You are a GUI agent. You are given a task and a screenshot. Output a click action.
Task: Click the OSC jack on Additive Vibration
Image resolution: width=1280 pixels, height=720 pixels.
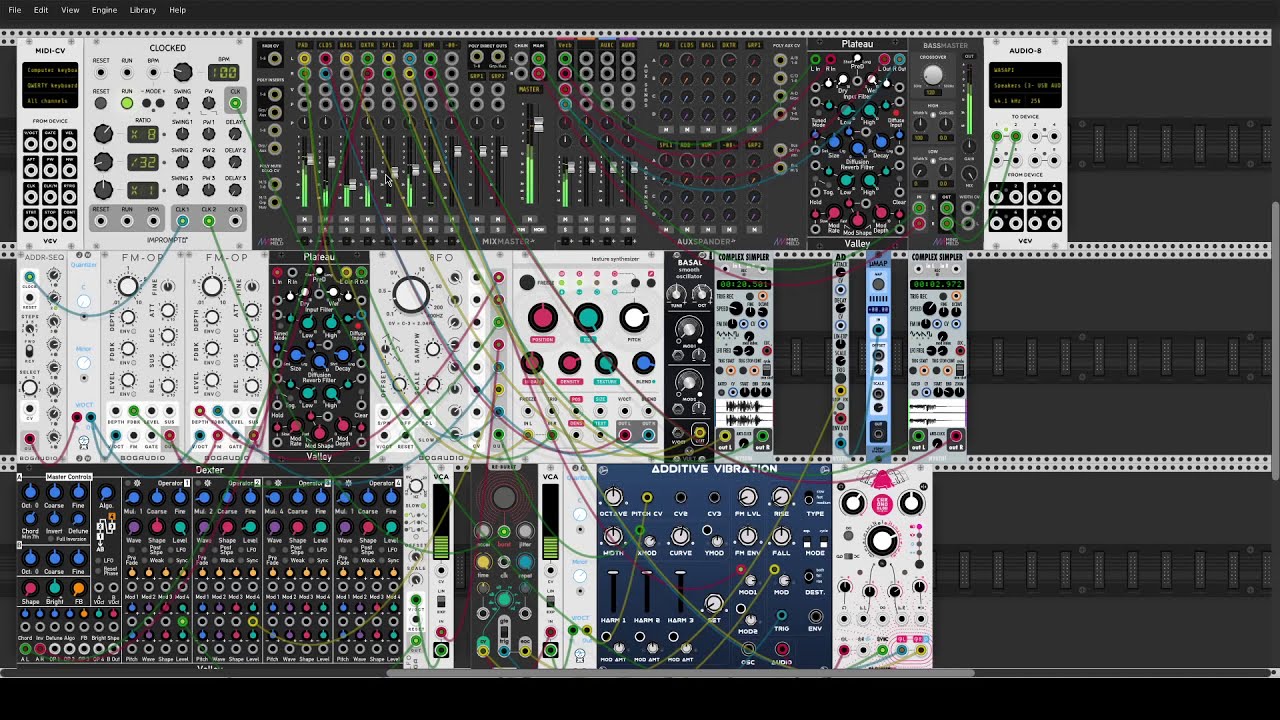[x=748, y=649]
